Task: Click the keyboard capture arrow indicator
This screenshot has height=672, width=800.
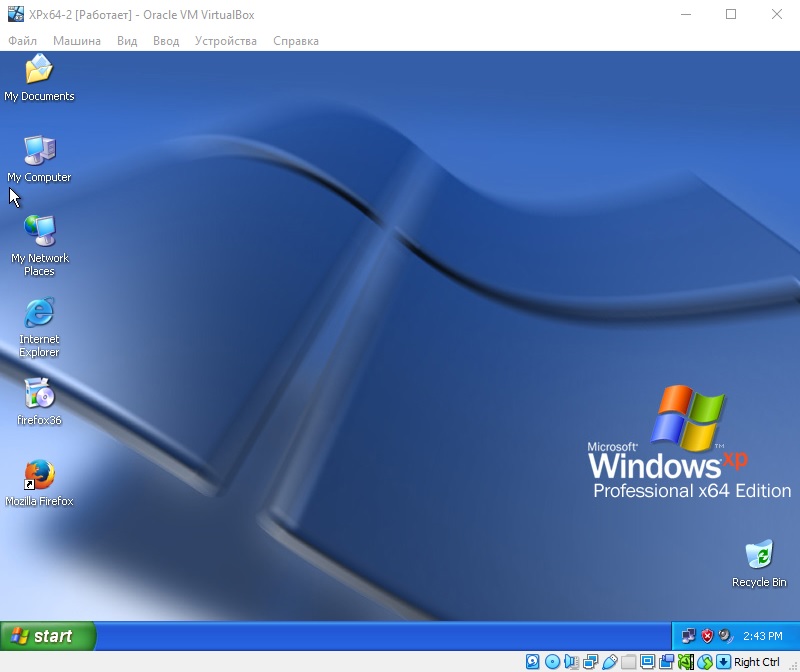Action: coord(723,662)
